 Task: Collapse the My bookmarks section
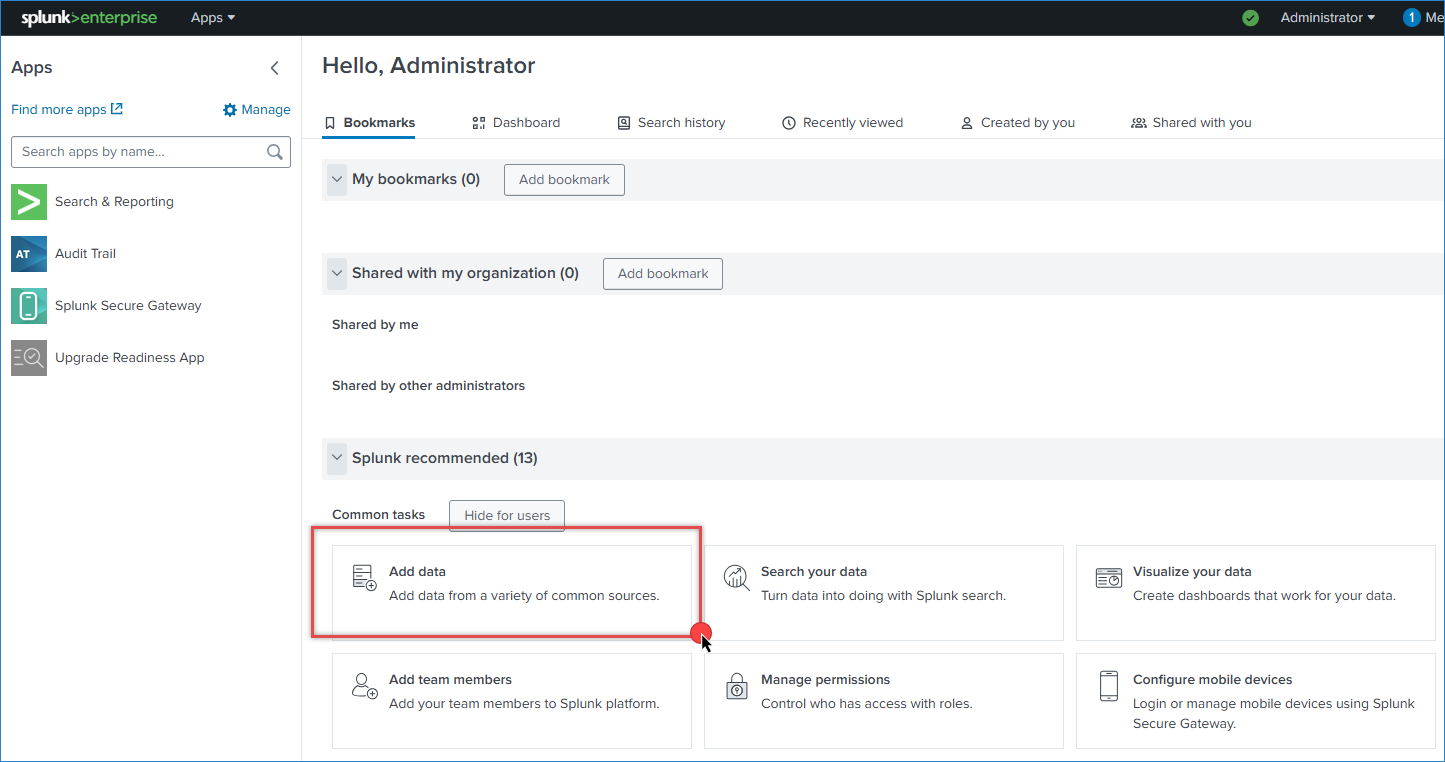coord(337,180)
